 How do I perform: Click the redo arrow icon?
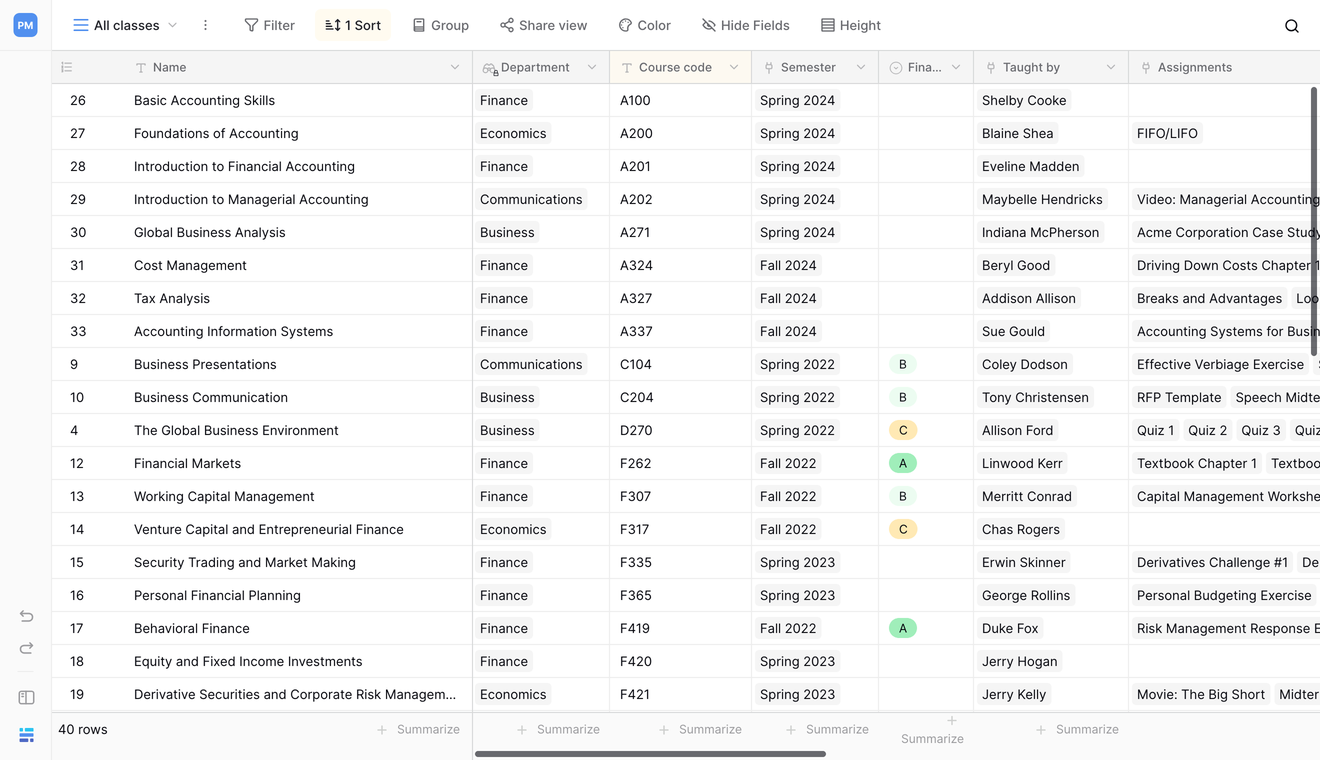point(26,649)
